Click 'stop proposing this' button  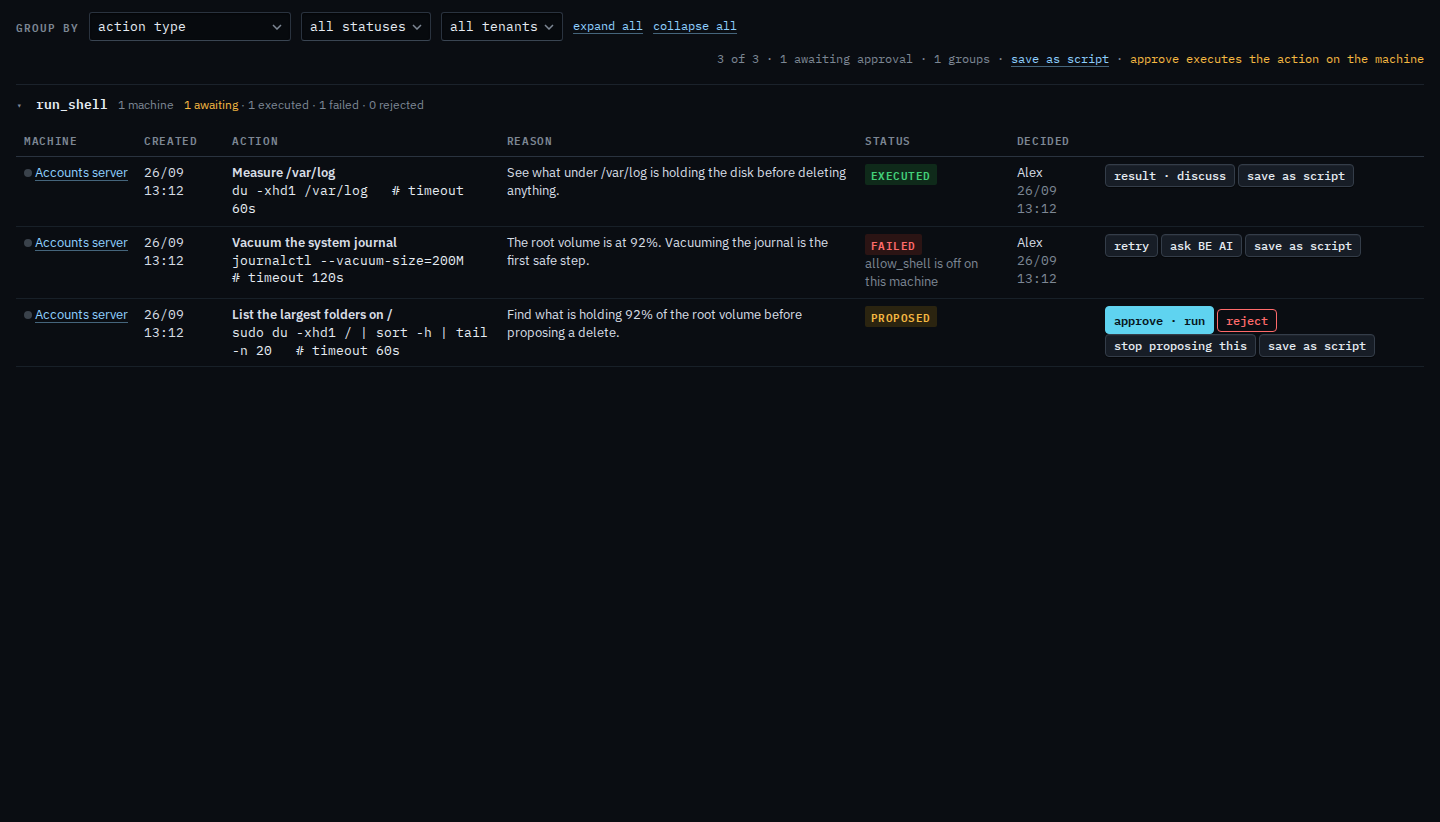click(1180, 346)
